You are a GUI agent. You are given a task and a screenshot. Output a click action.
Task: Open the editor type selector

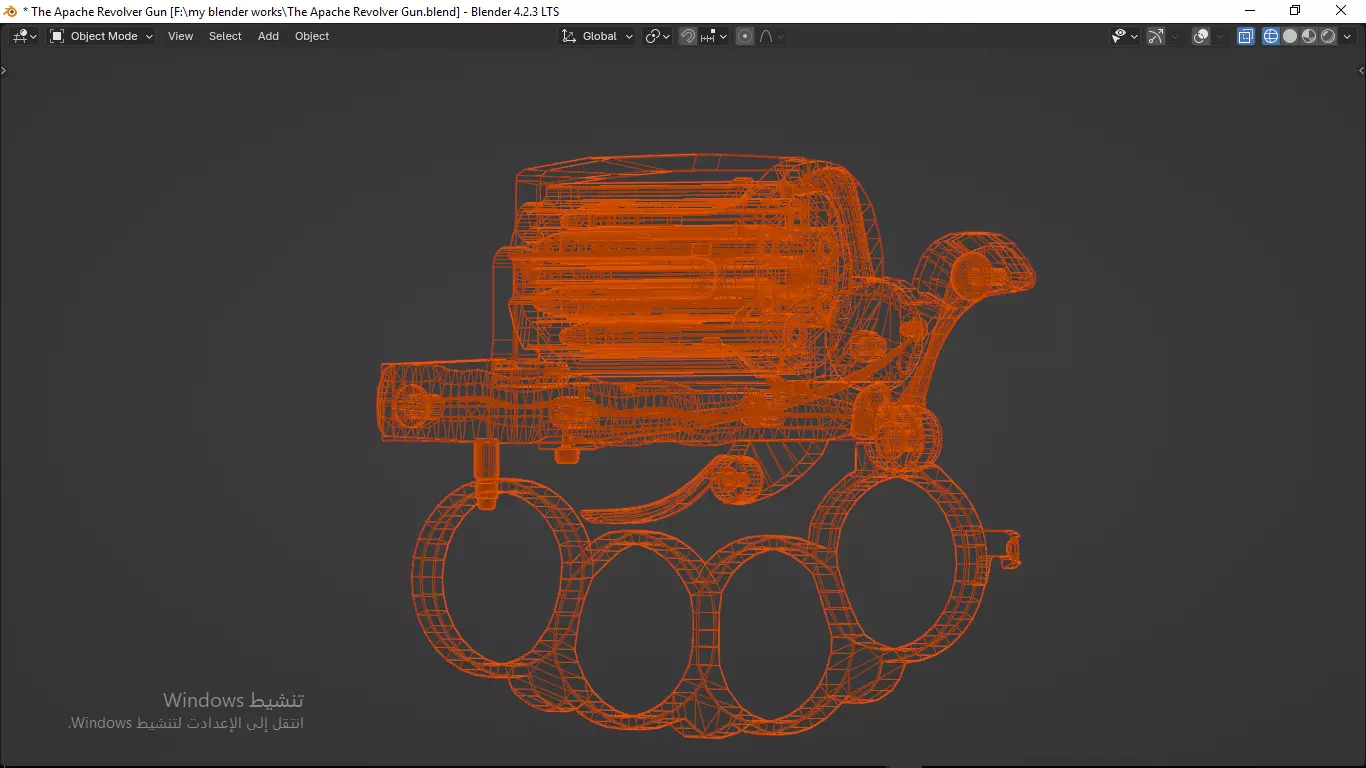click(x=25, y=36)
